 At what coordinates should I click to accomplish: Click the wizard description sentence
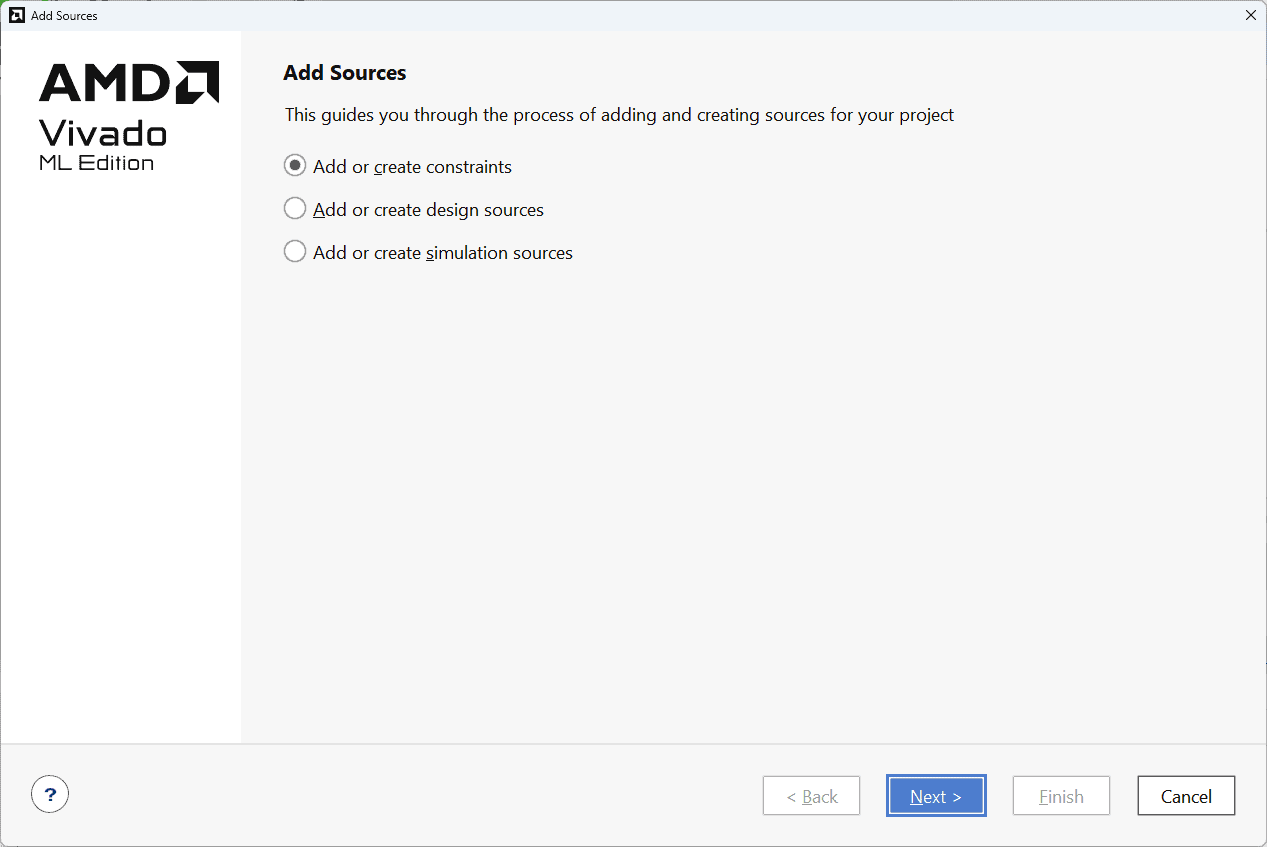[x=619, y=115]
